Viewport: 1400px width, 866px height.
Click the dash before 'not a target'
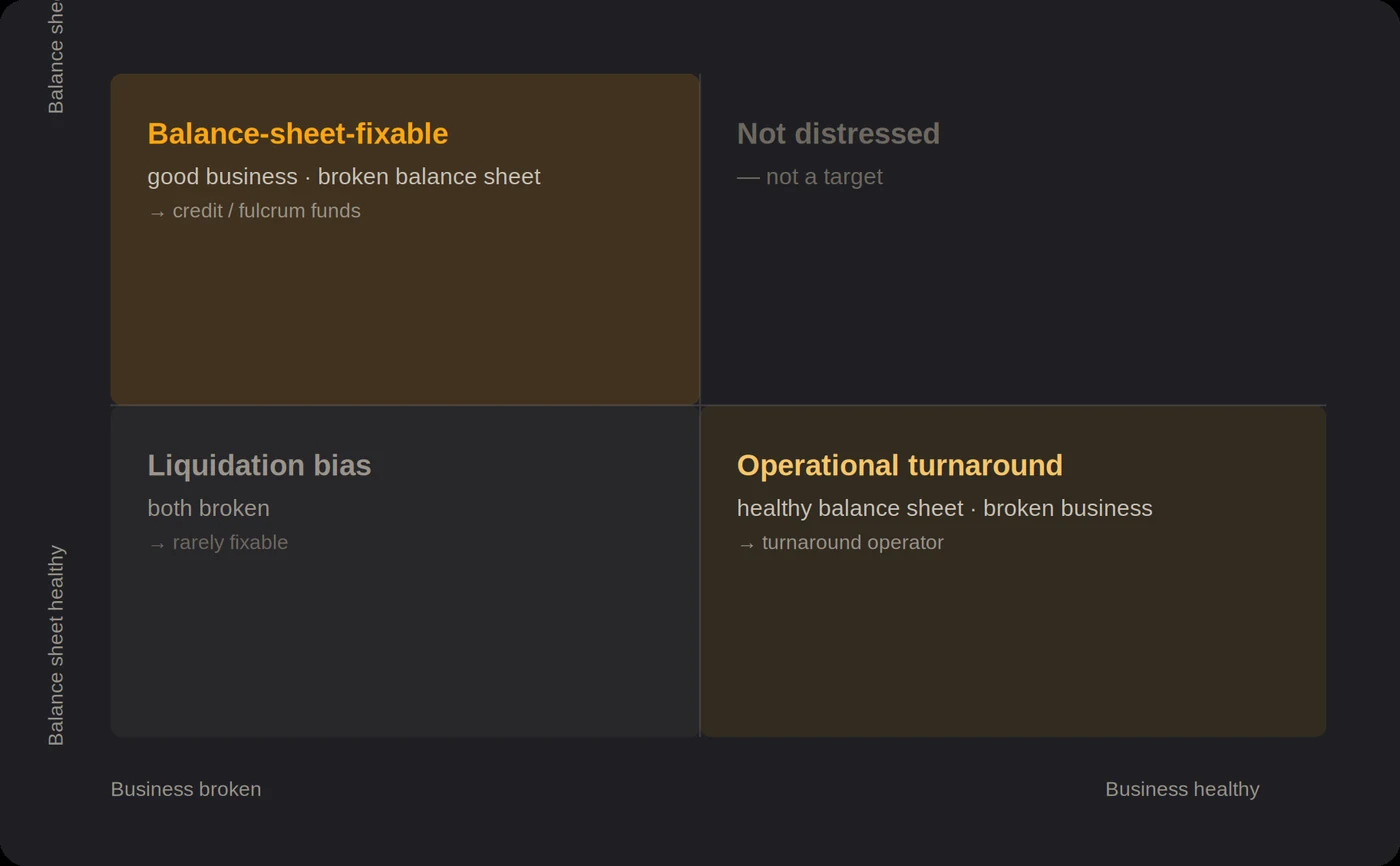pyautogui.click(x=748, y=177)
